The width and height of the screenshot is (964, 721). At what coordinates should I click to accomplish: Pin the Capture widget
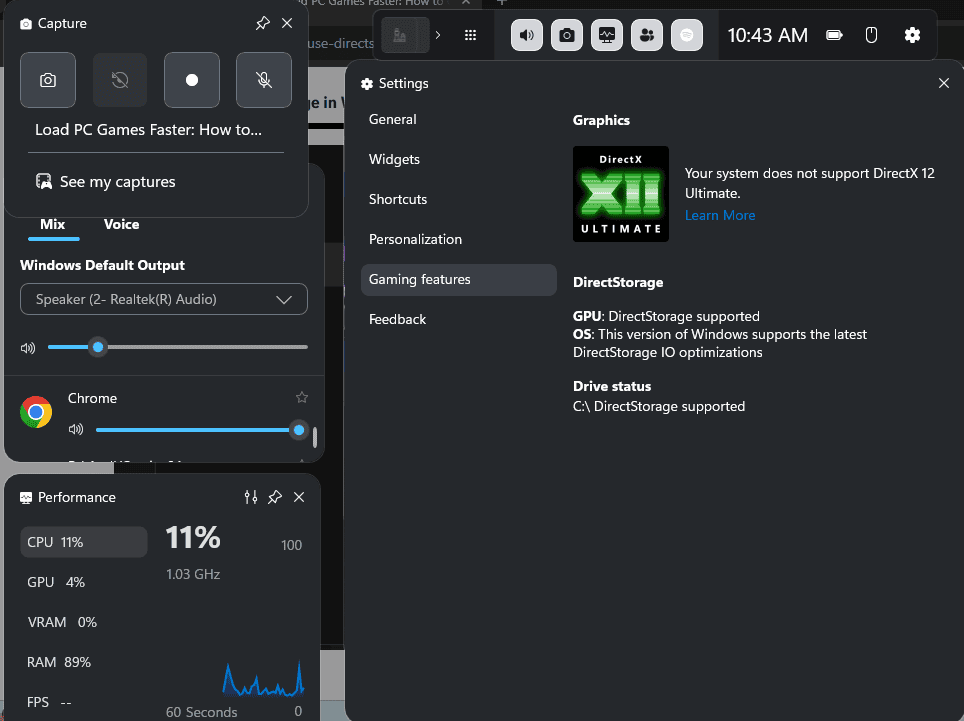(263, 23)
